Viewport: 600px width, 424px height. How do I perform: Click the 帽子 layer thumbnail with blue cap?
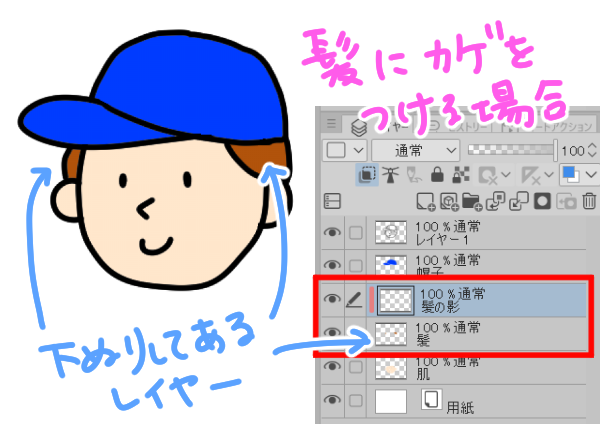391,265
